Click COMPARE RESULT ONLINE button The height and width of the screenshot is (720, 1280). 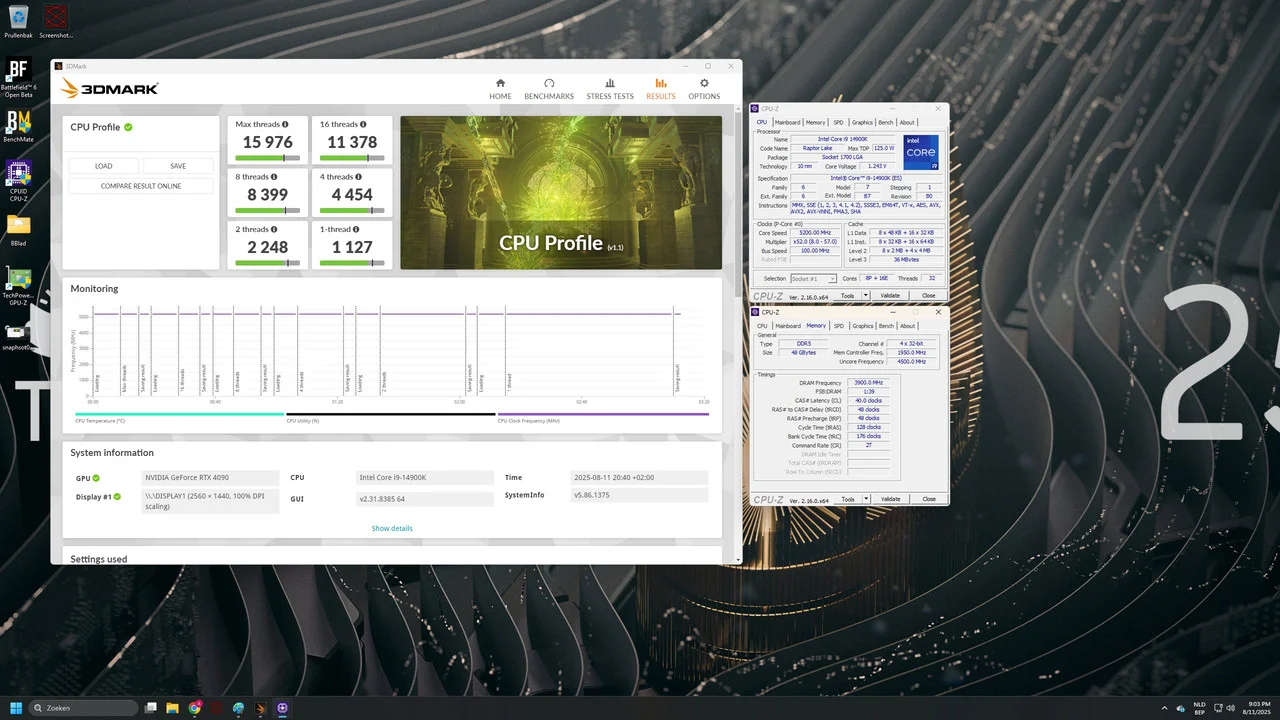[x=141, y=186]
